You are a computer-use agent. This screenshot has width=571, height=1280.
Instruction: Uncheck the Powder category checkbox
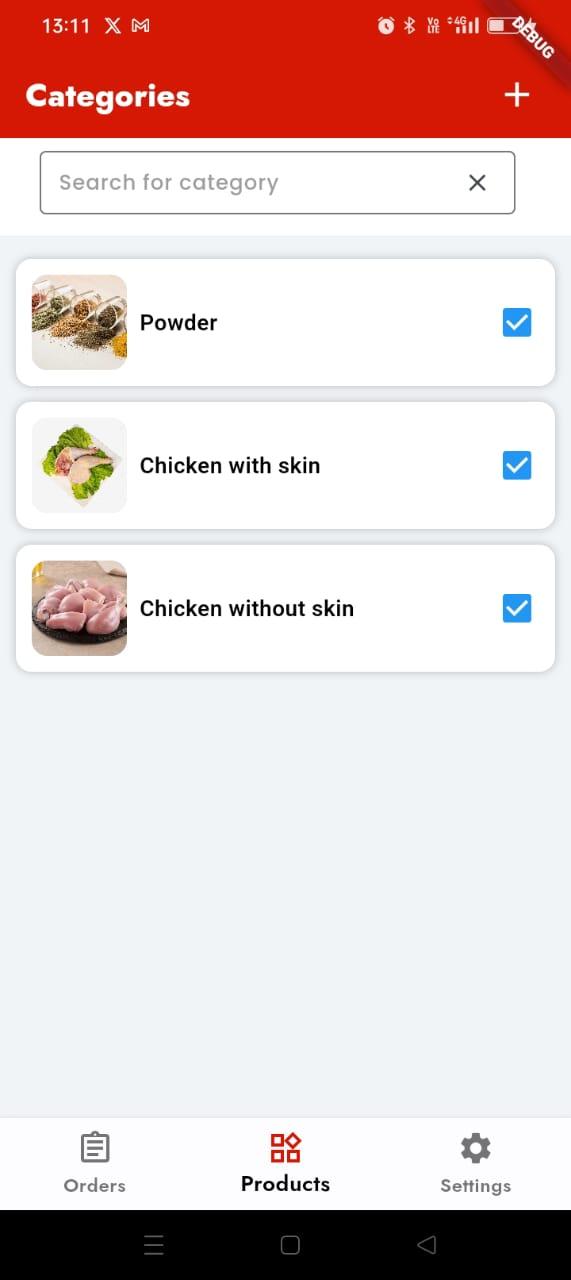[x=517, y=322]
